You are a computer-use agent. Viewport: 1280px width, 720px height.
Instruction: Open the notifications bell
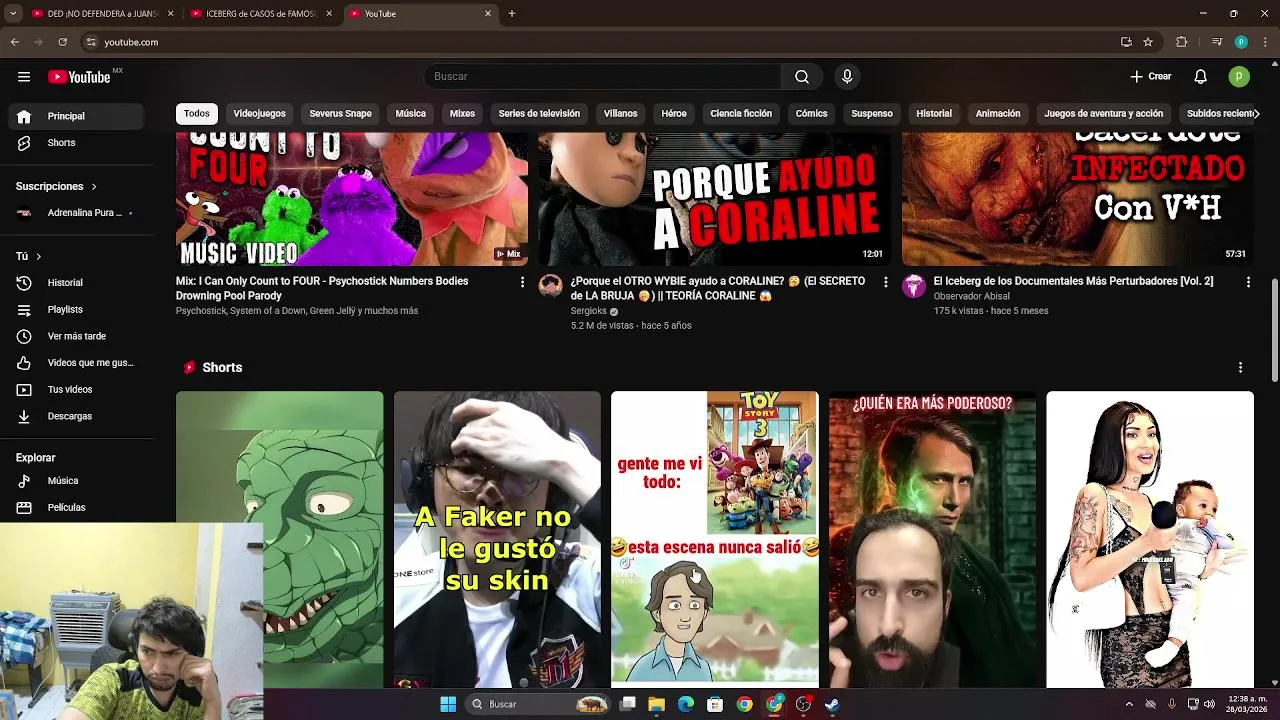[x=1201, y=77]
